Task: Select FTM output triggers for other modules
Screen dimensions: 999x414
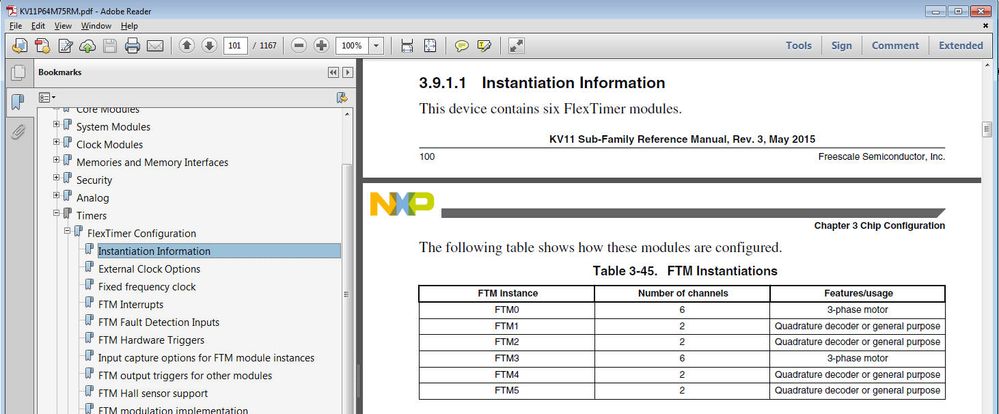Action: point(185,376)
